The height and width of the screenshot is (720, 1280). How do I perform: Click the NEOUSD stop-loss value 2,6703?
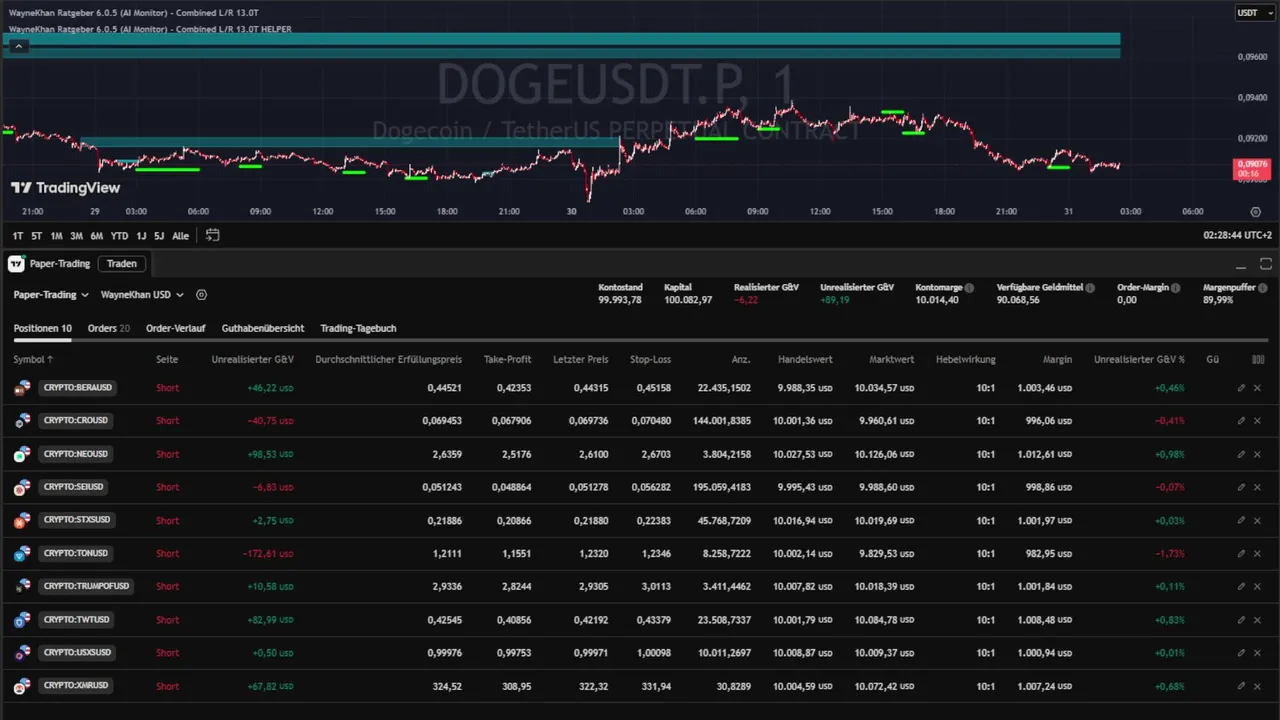[654, 454]
